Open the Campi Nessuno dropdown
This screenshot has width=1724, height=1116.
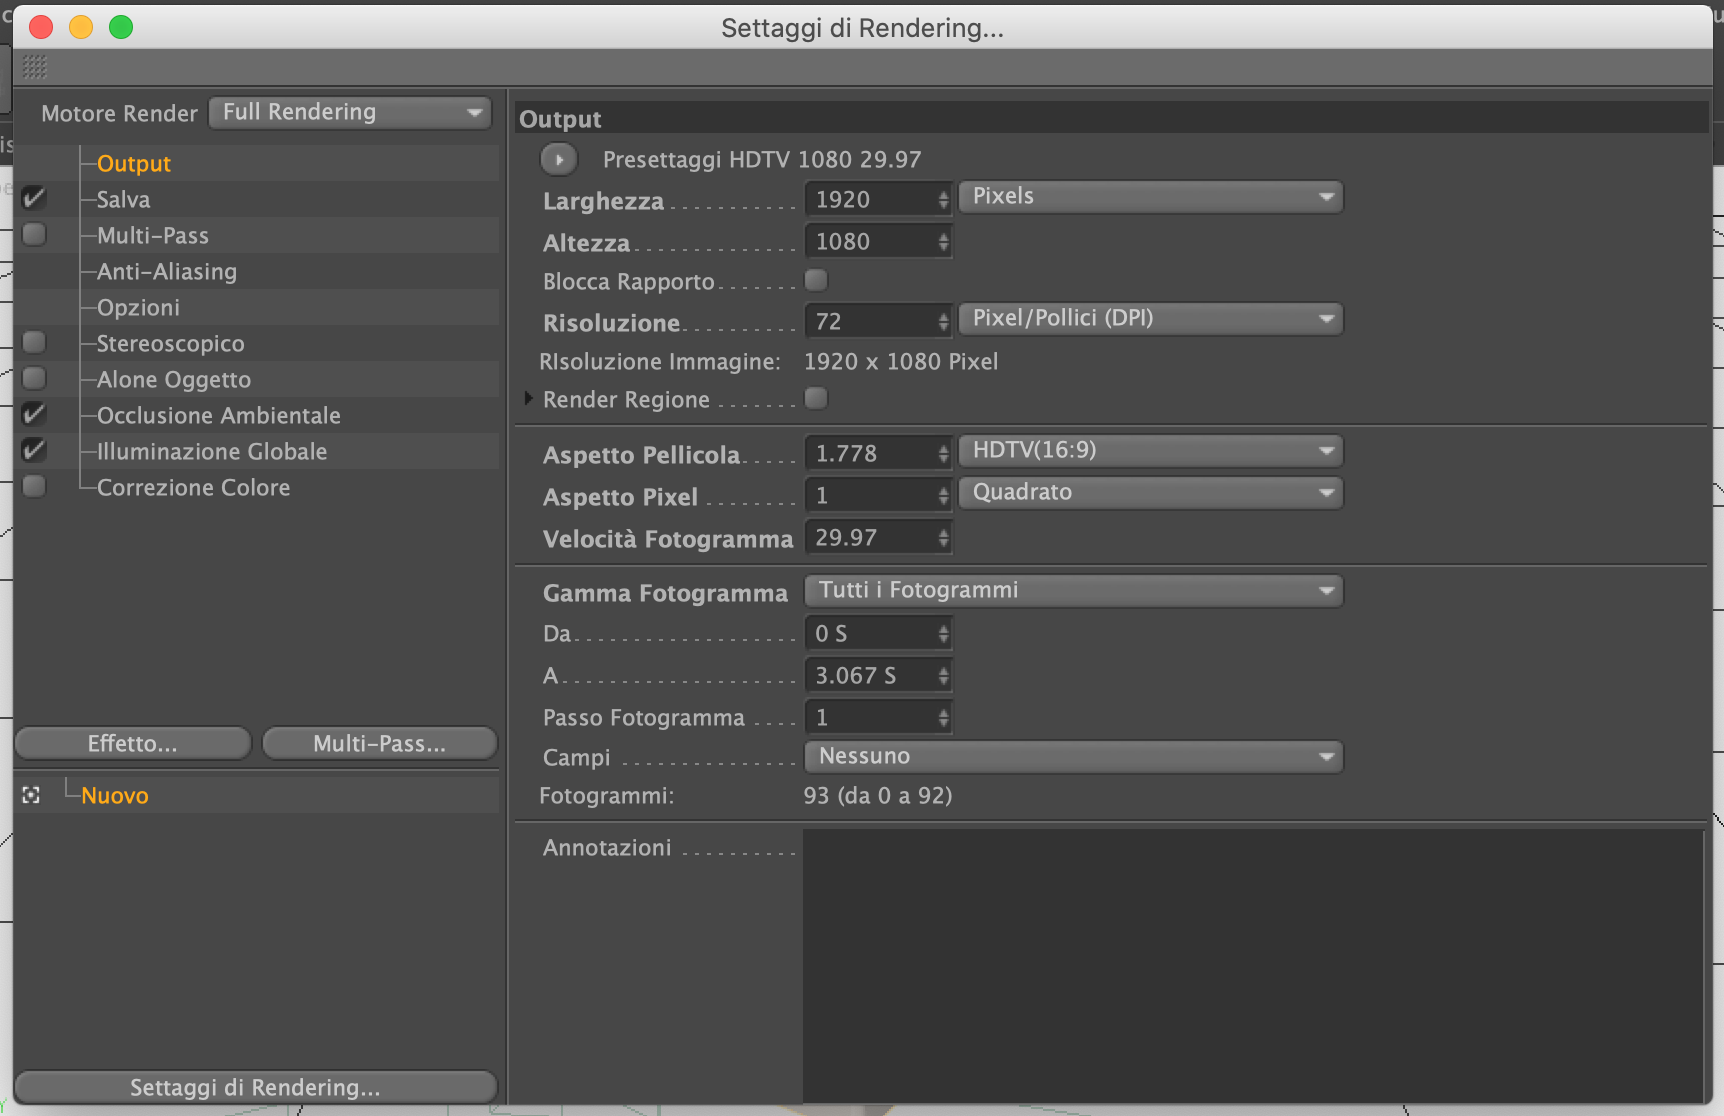click(1074, 756)
